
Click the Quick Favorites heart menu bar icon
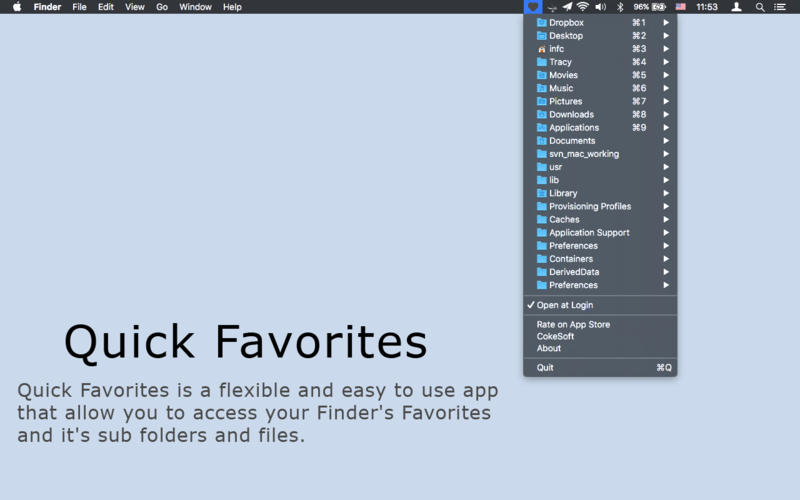[533, 7]
